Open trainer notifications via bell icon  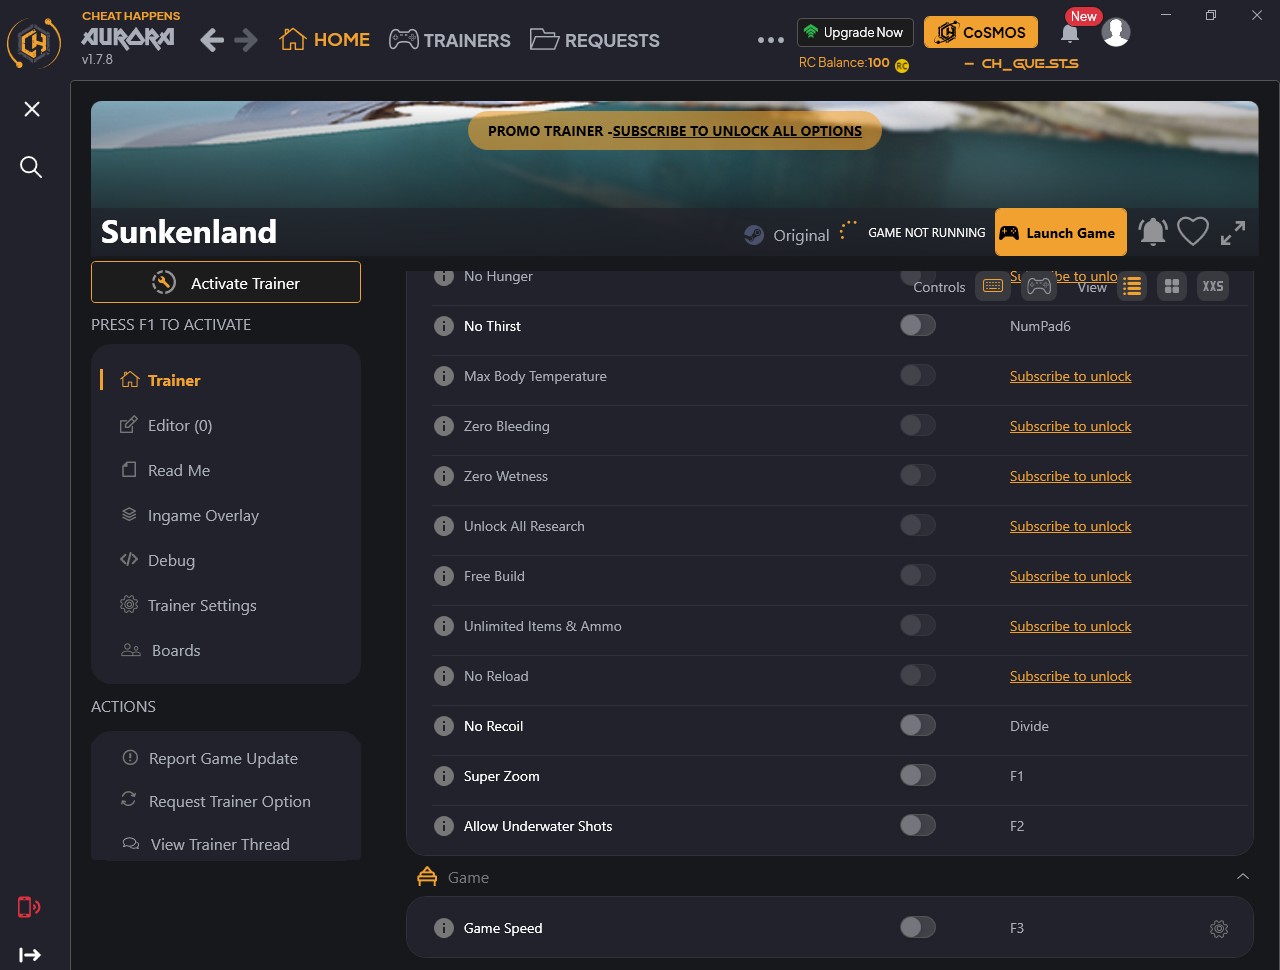(1152, 231)
